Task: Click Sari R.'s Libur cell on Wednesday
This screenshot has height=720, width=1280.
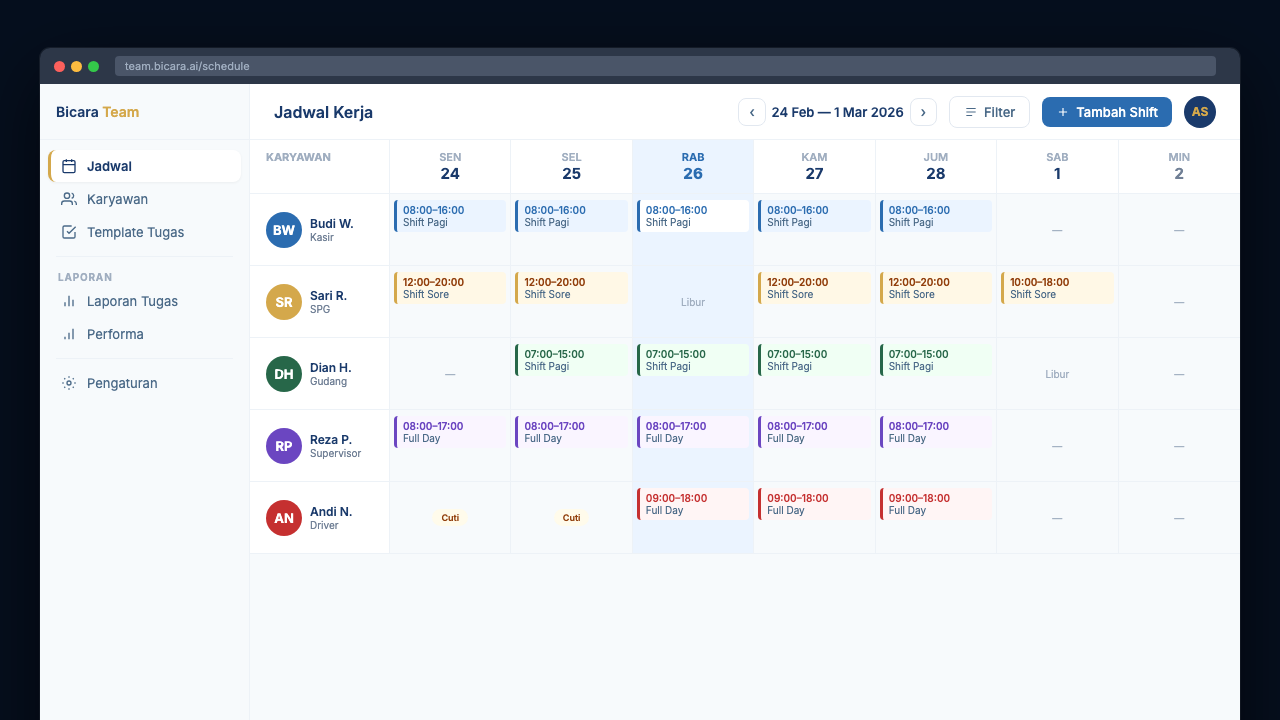Action: point(692,302)
